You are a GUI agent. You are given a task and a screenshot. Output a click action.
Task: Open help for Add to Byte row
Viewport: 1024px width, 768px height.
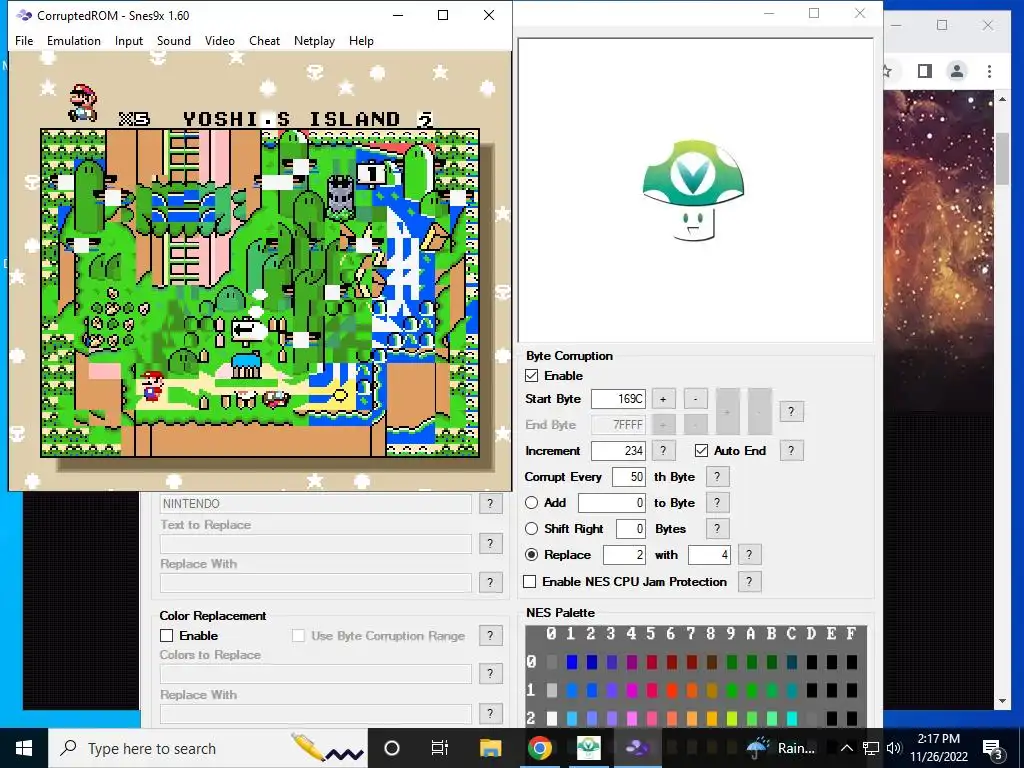pos(717,503)
